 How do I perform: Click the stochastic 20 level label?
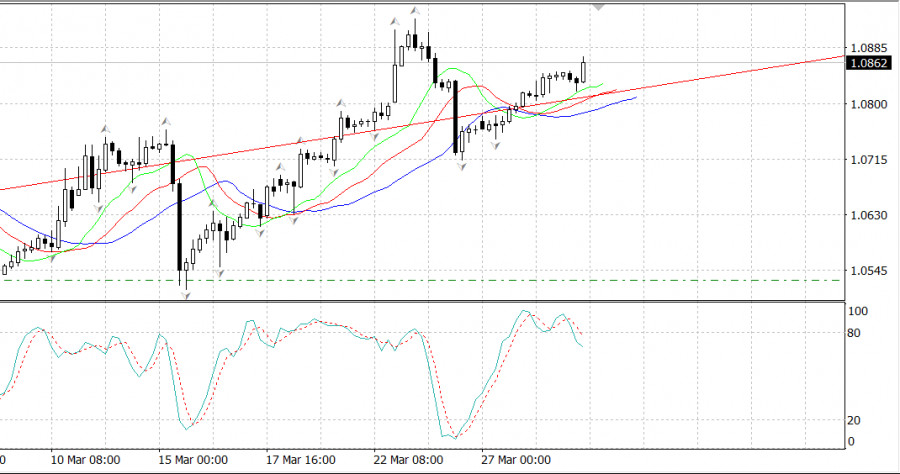[854, 421]
